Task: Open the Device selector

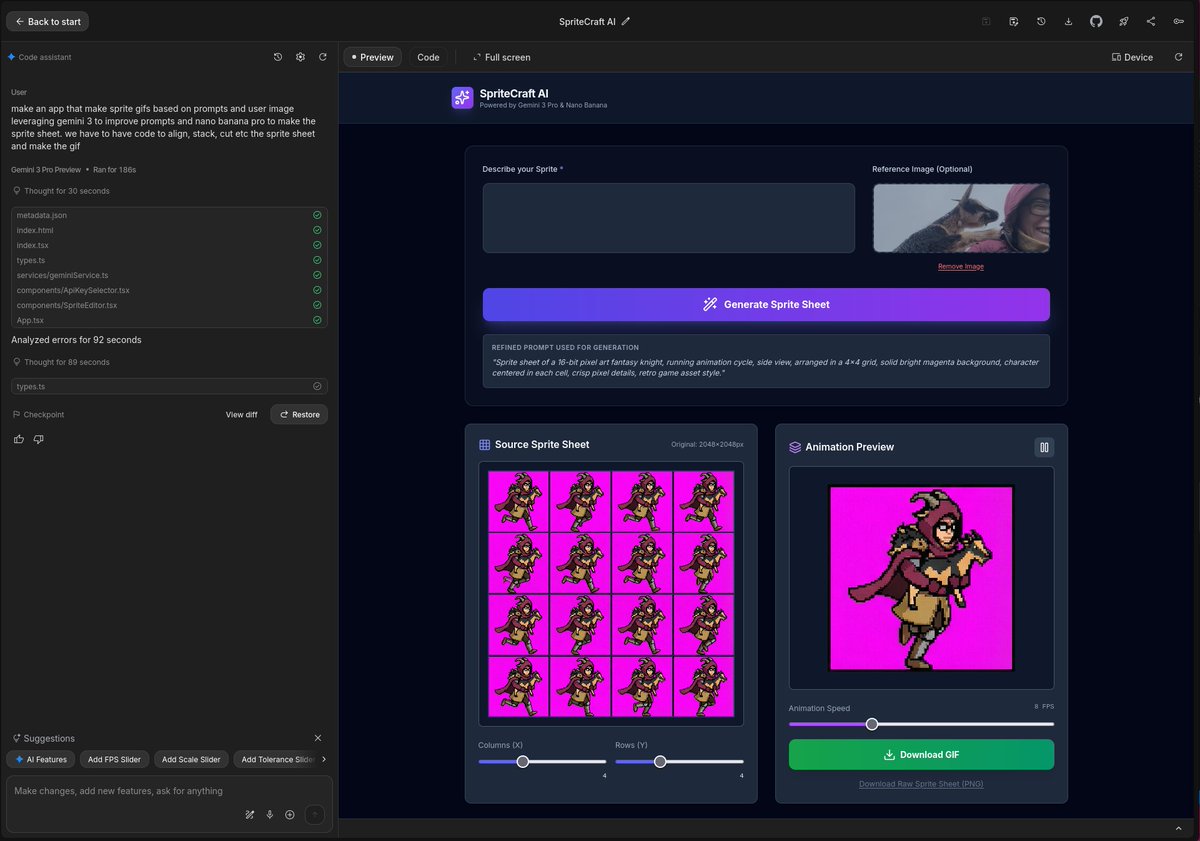Action: (x=1132, y=57)
